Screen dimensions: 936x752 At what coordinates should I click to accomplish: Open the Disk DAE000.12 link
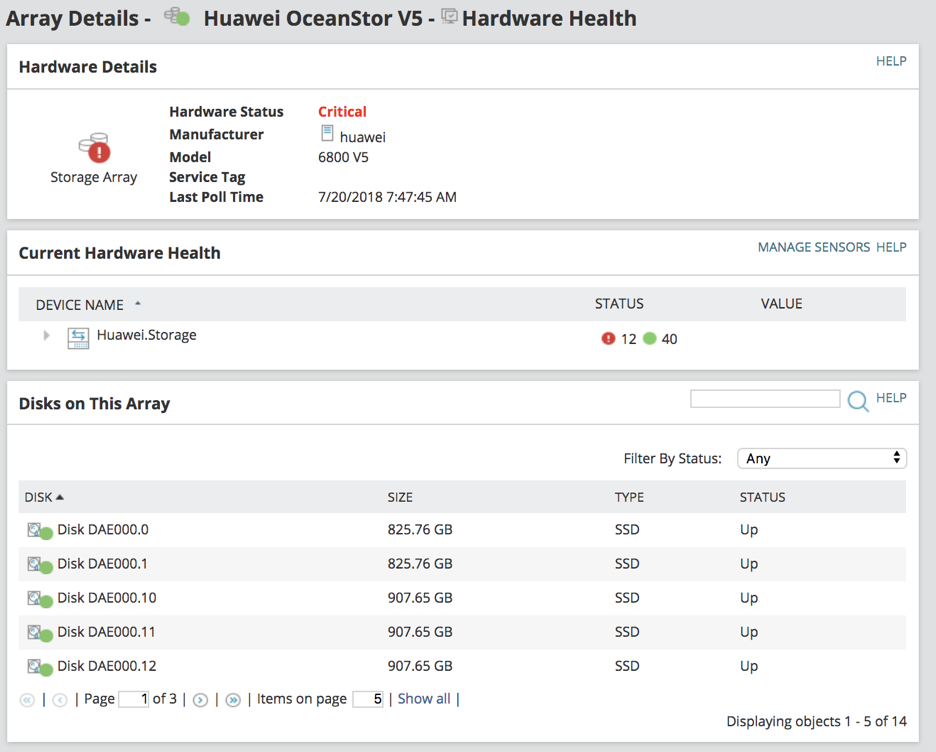107,665
